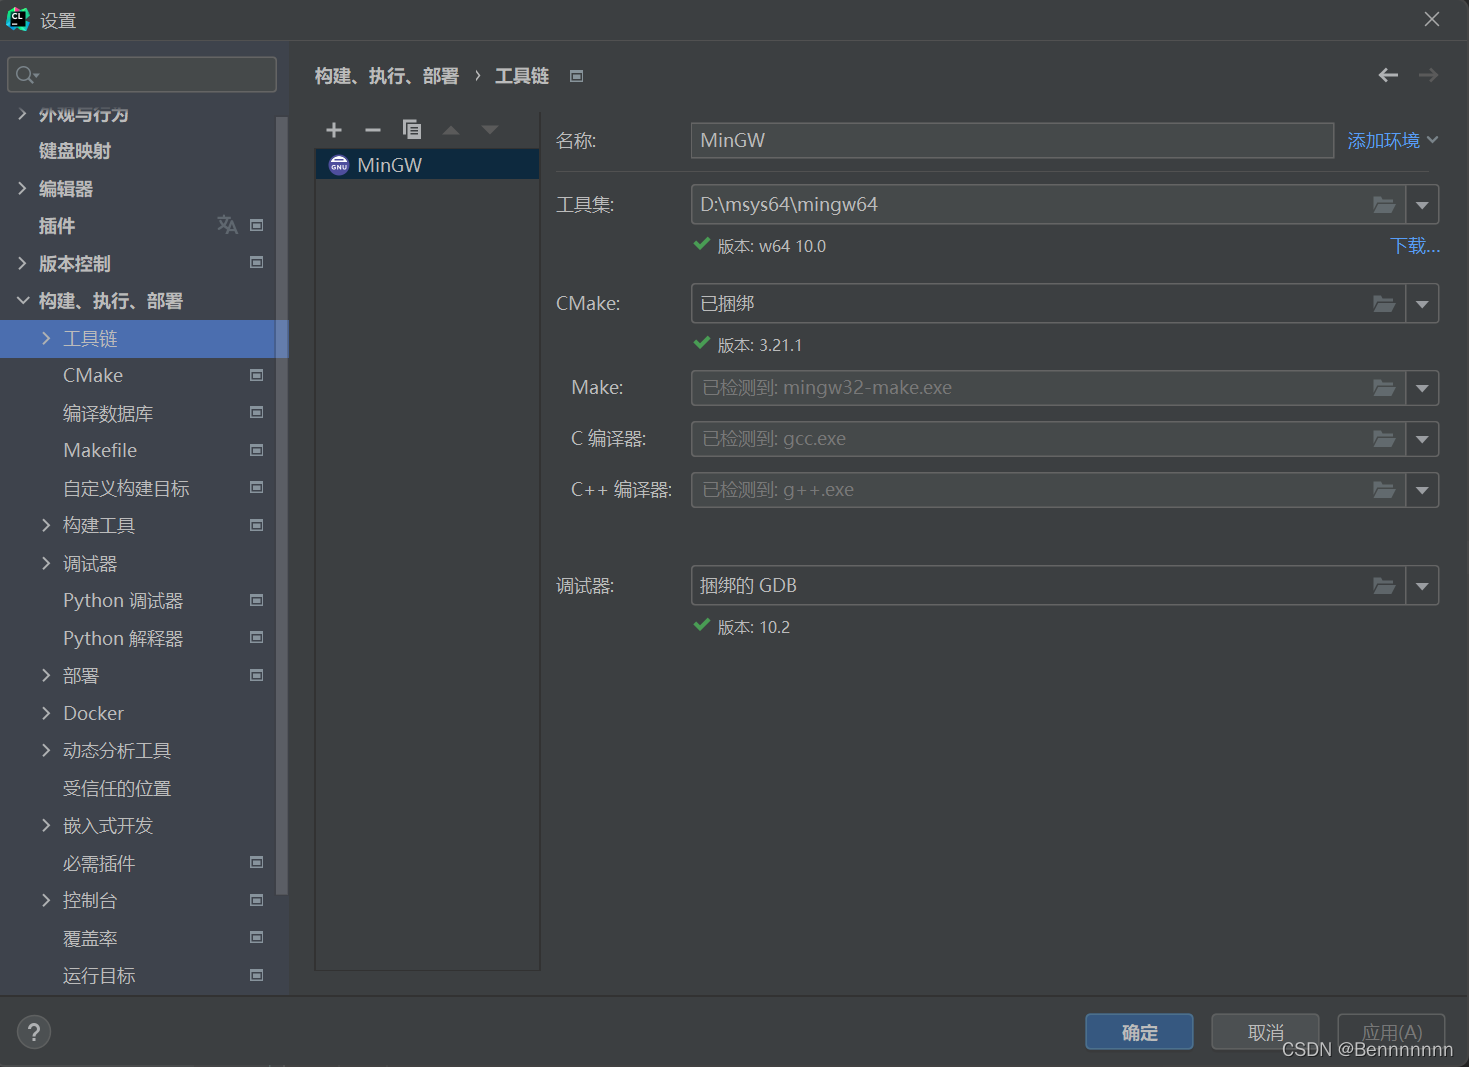Open help with question mark icon
The height and width of the screenshot is (1067, 1469).
pyautogui.click(x=34, y=1032)
